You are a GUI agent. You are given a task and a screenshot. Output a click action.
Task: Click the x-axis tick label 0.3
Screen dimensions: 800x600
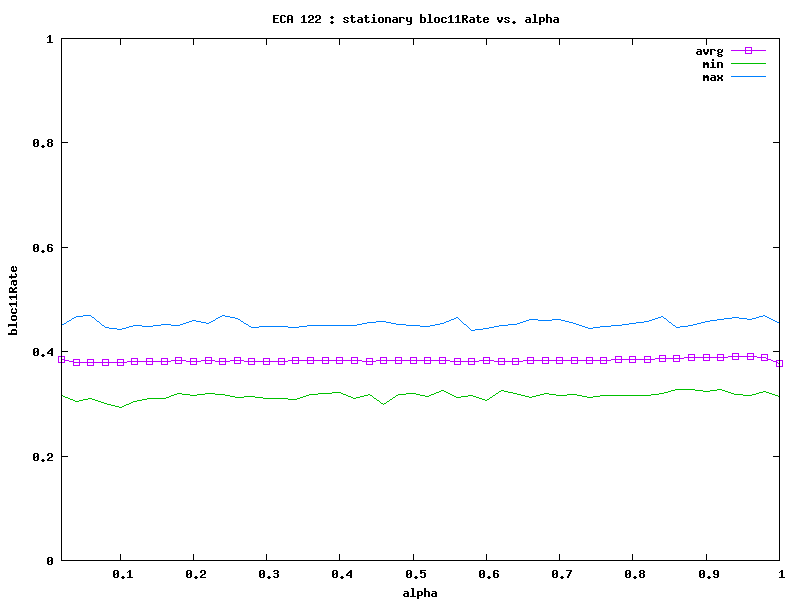268,574
